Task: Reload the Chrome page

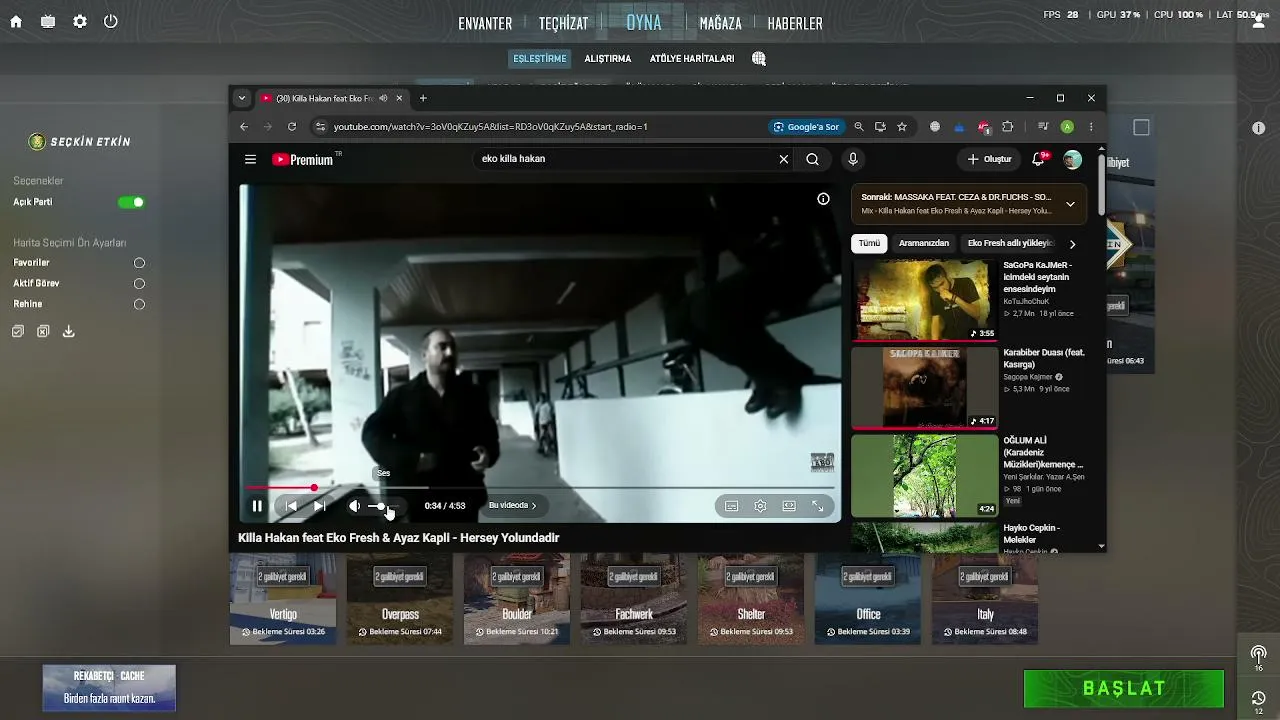Action: coord(292,127)
